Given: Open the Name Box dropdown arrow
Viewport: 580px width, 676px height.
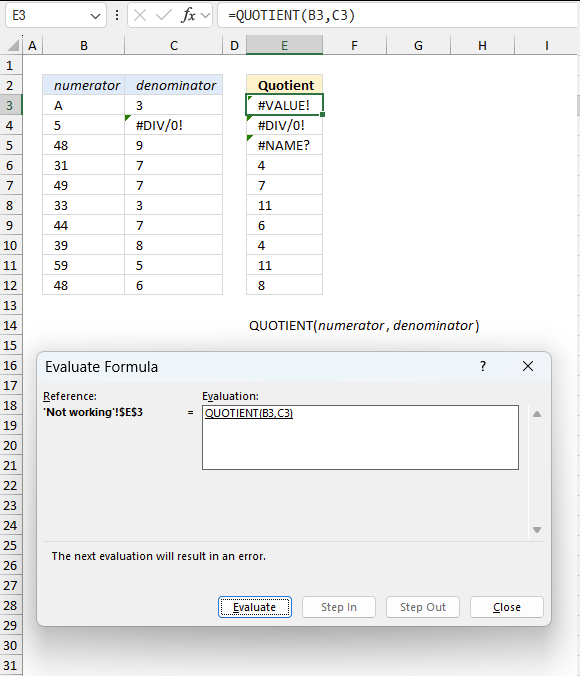Looking at the screenshot, I should (95, 16).
